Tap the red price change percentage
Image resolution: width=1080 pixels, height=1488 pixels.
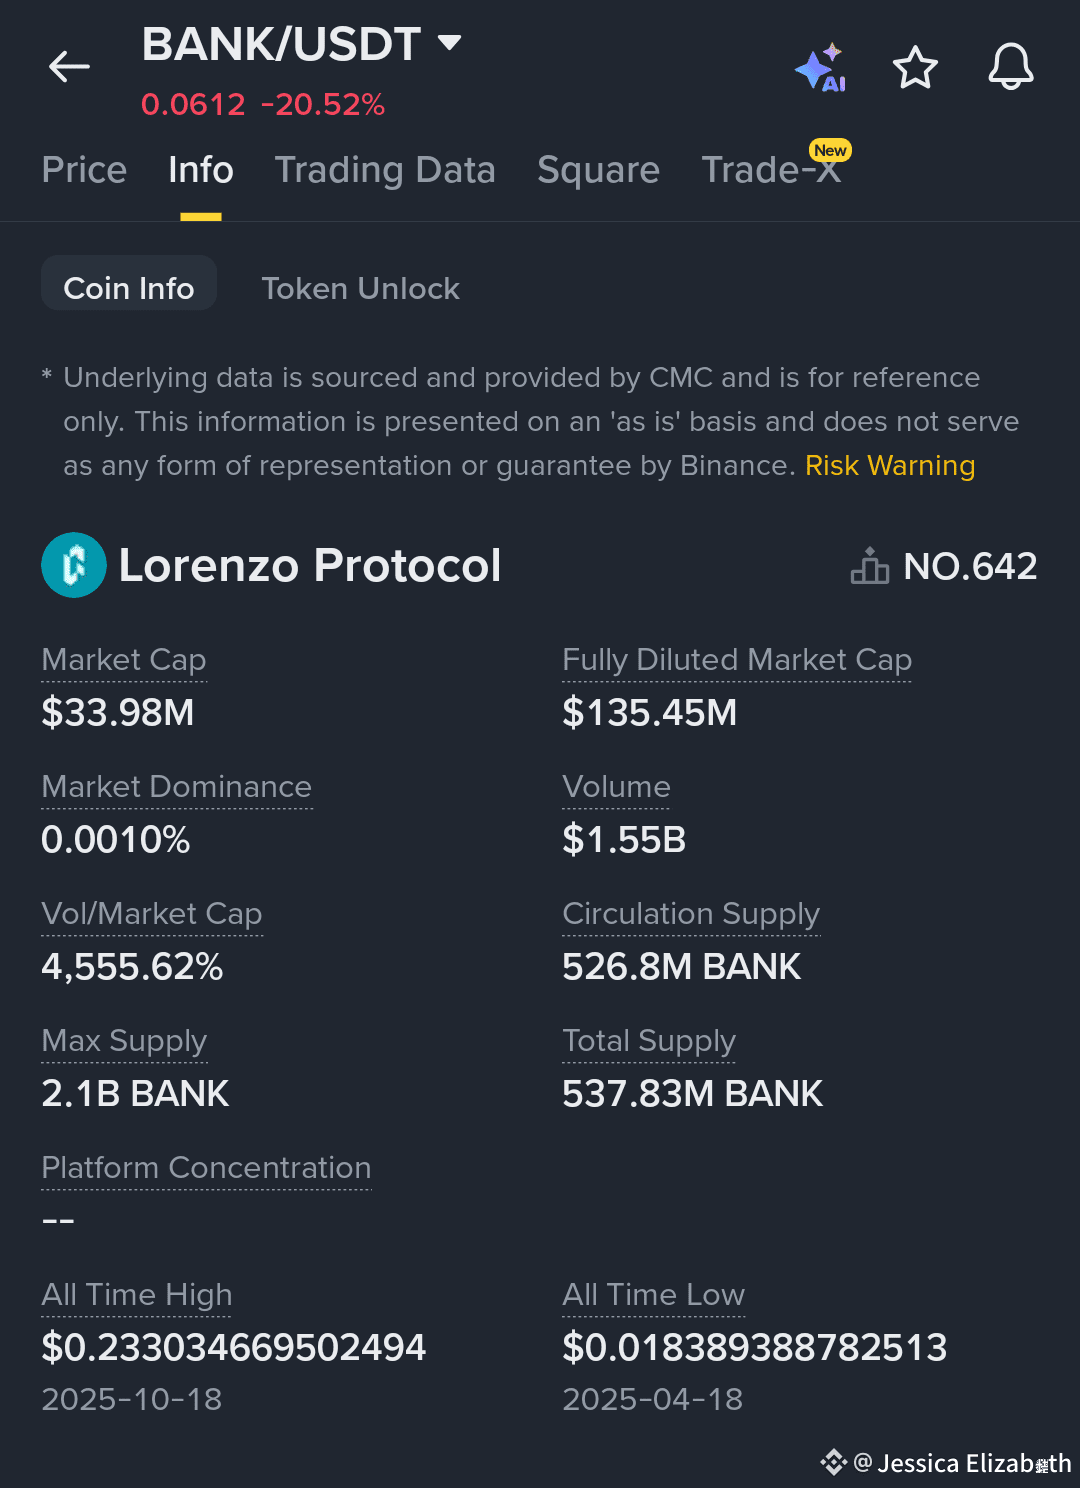coord(322,104)
